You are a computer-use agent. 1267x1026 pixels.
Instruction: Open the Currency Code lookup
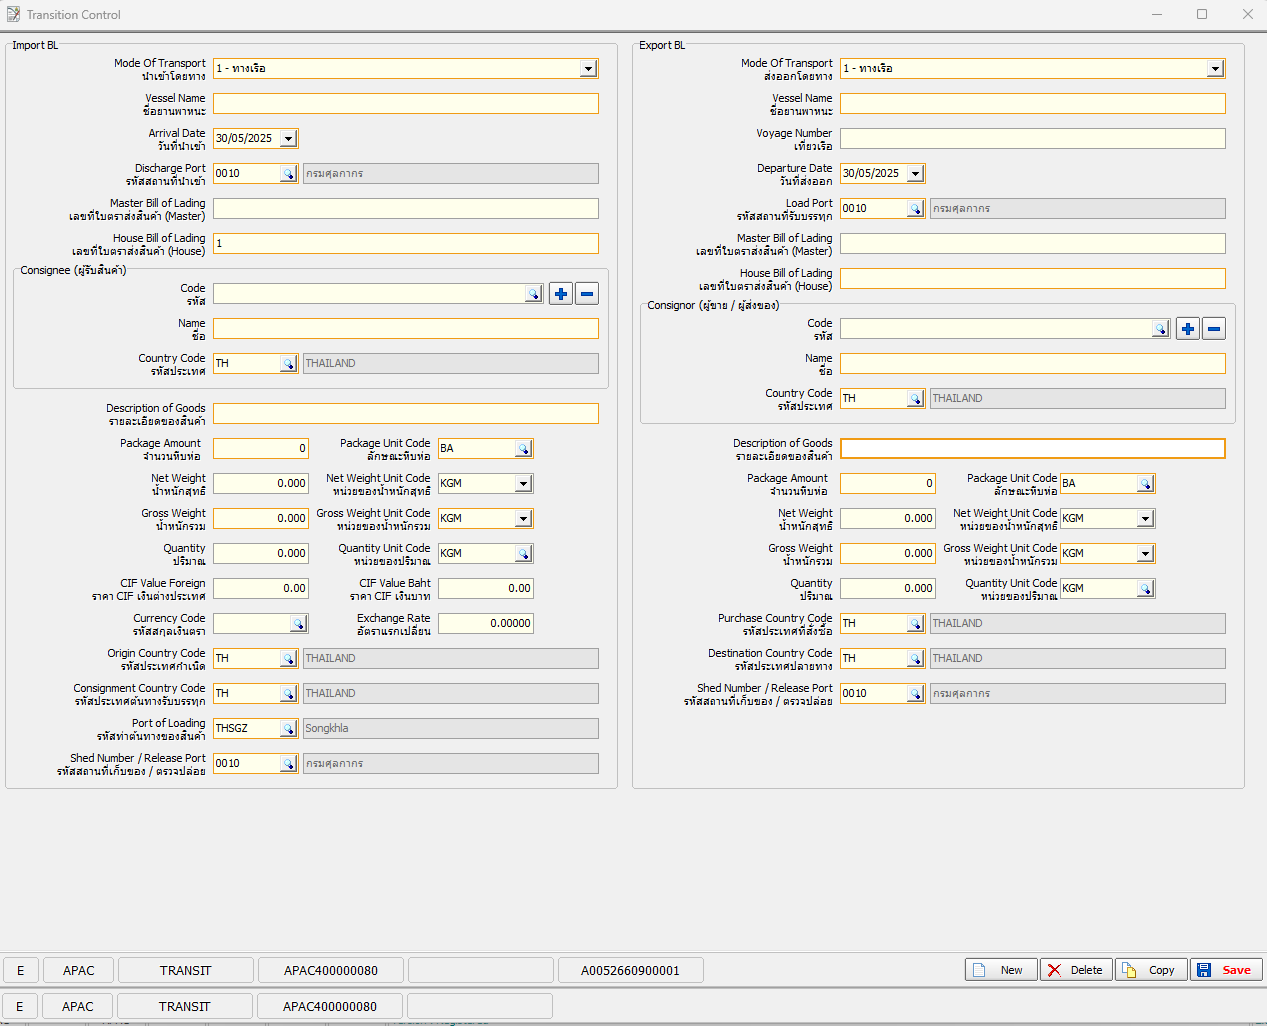point(298,624)
